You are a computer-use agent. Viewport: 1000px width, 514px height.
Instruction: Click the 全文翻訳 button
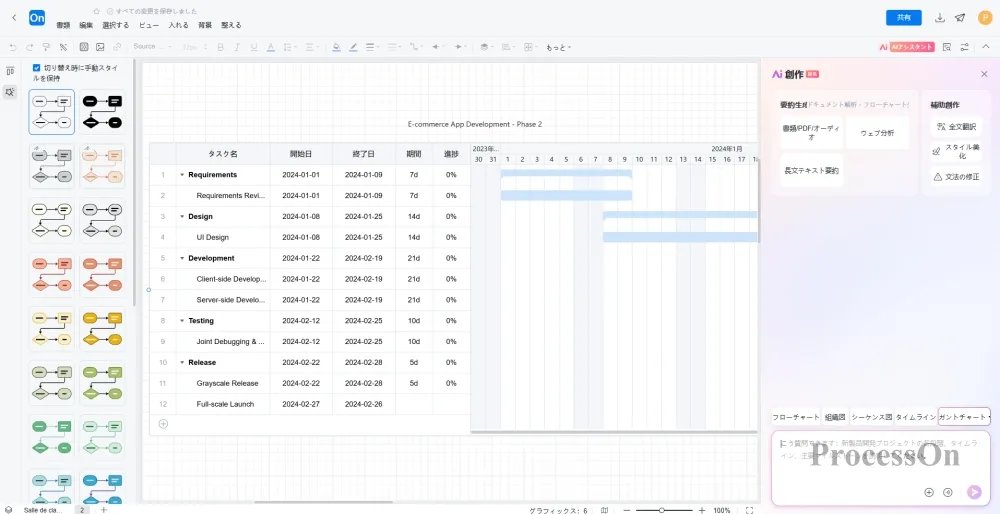tap(955, 127)
